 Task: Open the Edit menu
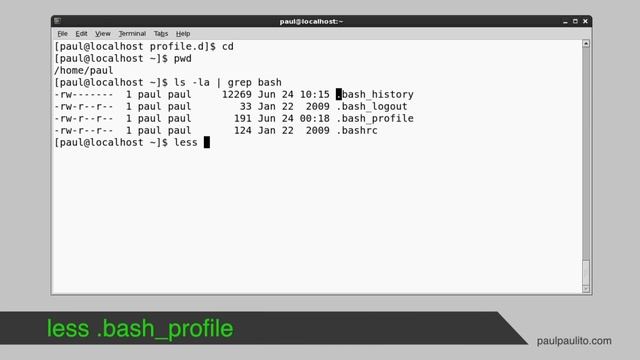pos(81,33)
